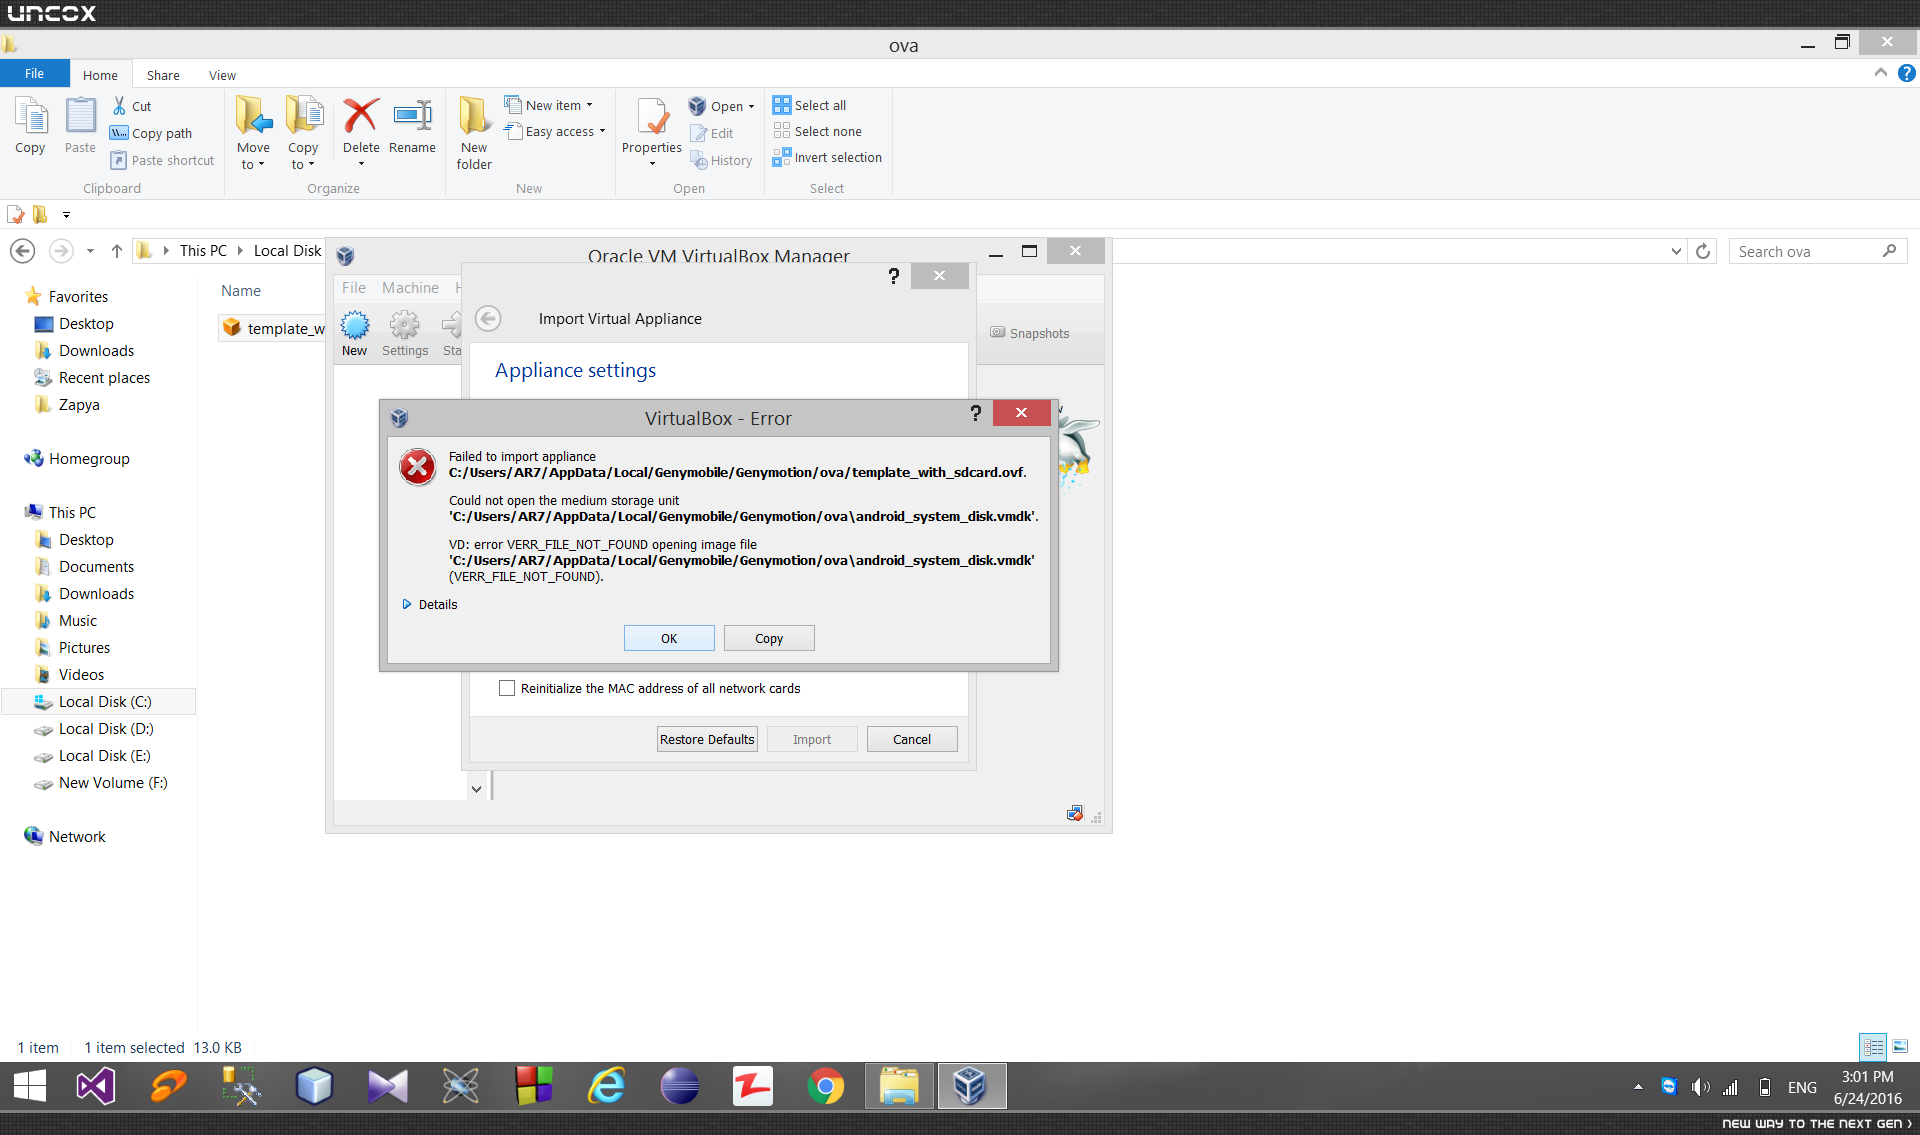Select the template_w file in list
Screen dimensions: 1920x1135
pos(273,328)
